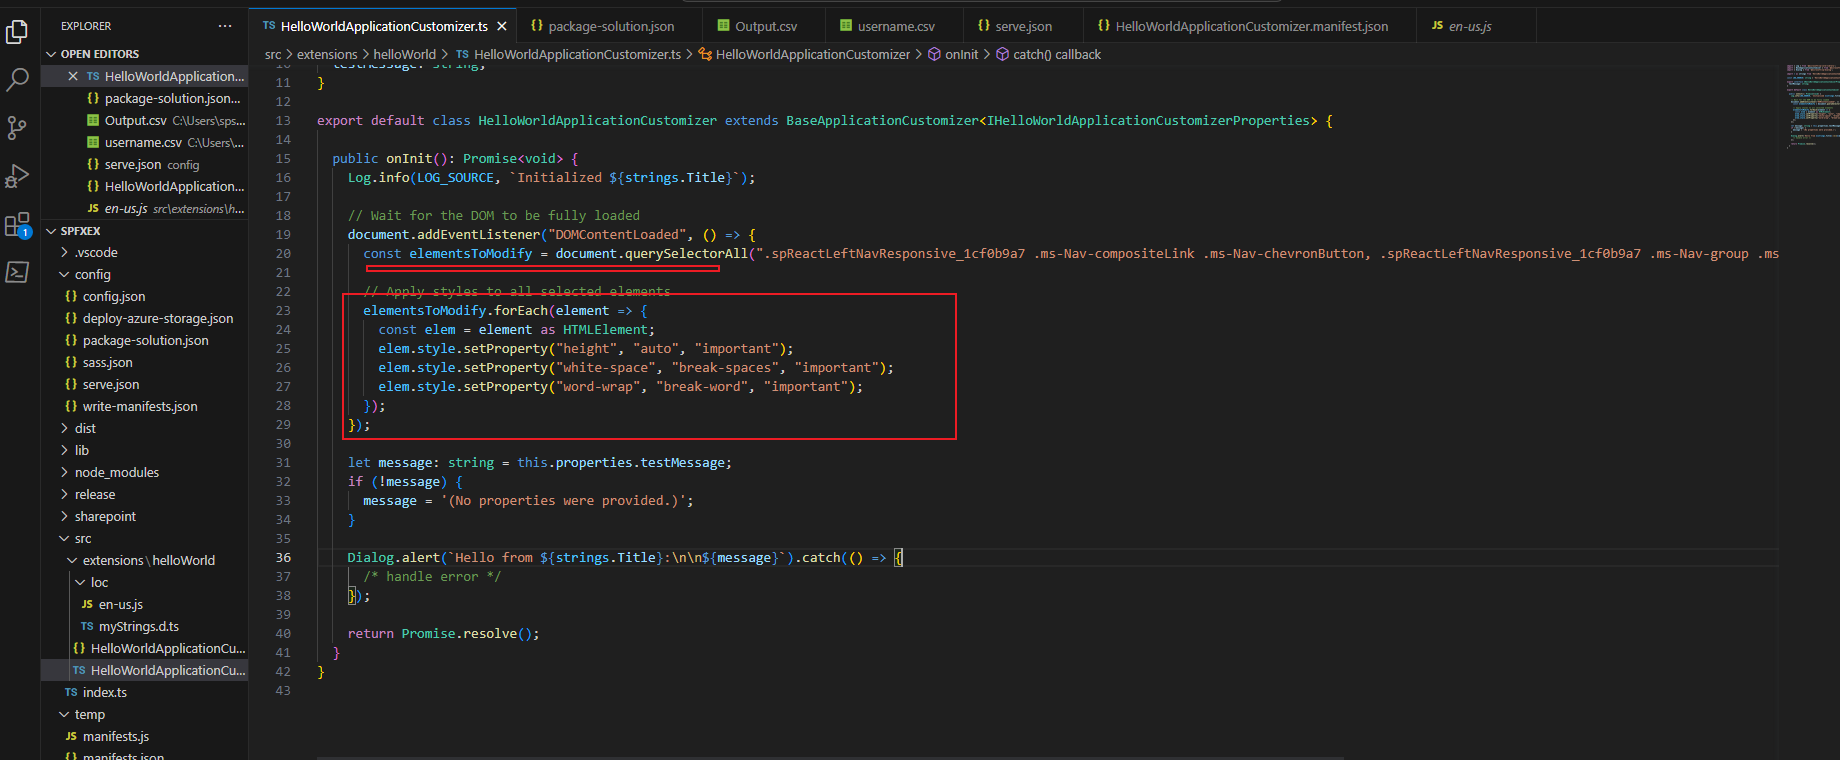Click the extensions breadcrumb segment
The height and width of the screenshot is (760, 1840).
pyautogui.click(x=327, y=55)
